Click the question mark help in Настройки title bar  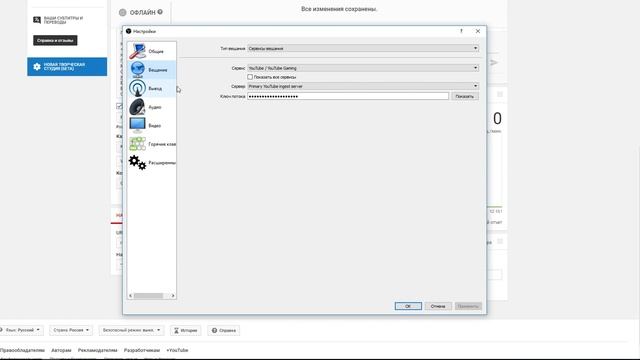pos(461,31)
